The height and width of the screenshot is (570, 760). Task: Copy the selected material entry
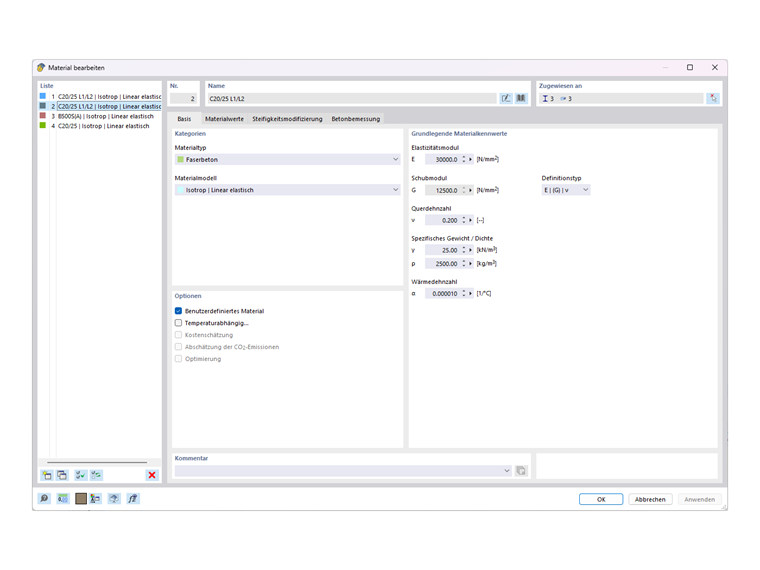63,475
